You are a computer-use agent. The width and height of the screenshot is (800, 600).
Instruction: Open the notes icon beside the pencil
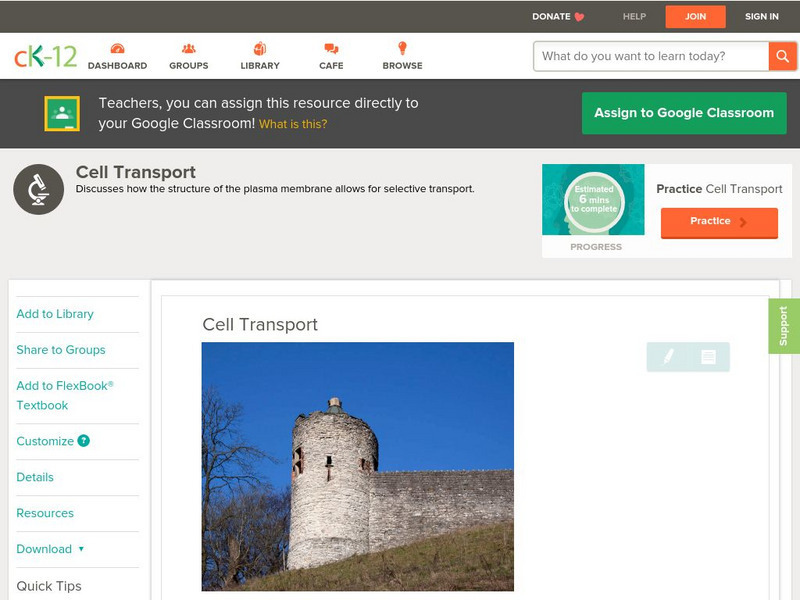[x=708, y=357]
